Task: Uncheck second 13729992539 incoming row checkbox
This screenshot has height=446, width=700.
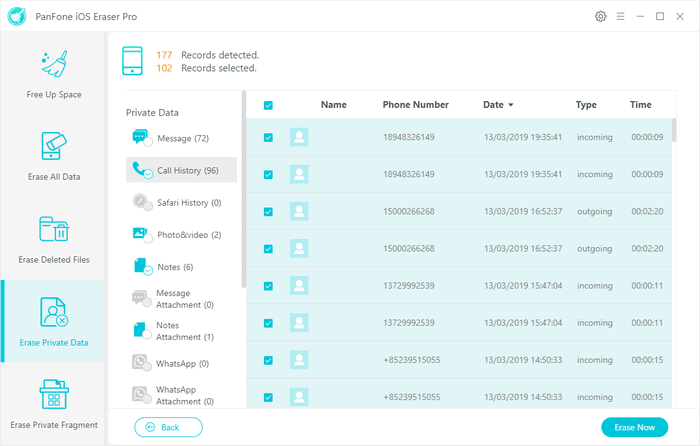Action: pyautogui.click(x=268, y=323)
